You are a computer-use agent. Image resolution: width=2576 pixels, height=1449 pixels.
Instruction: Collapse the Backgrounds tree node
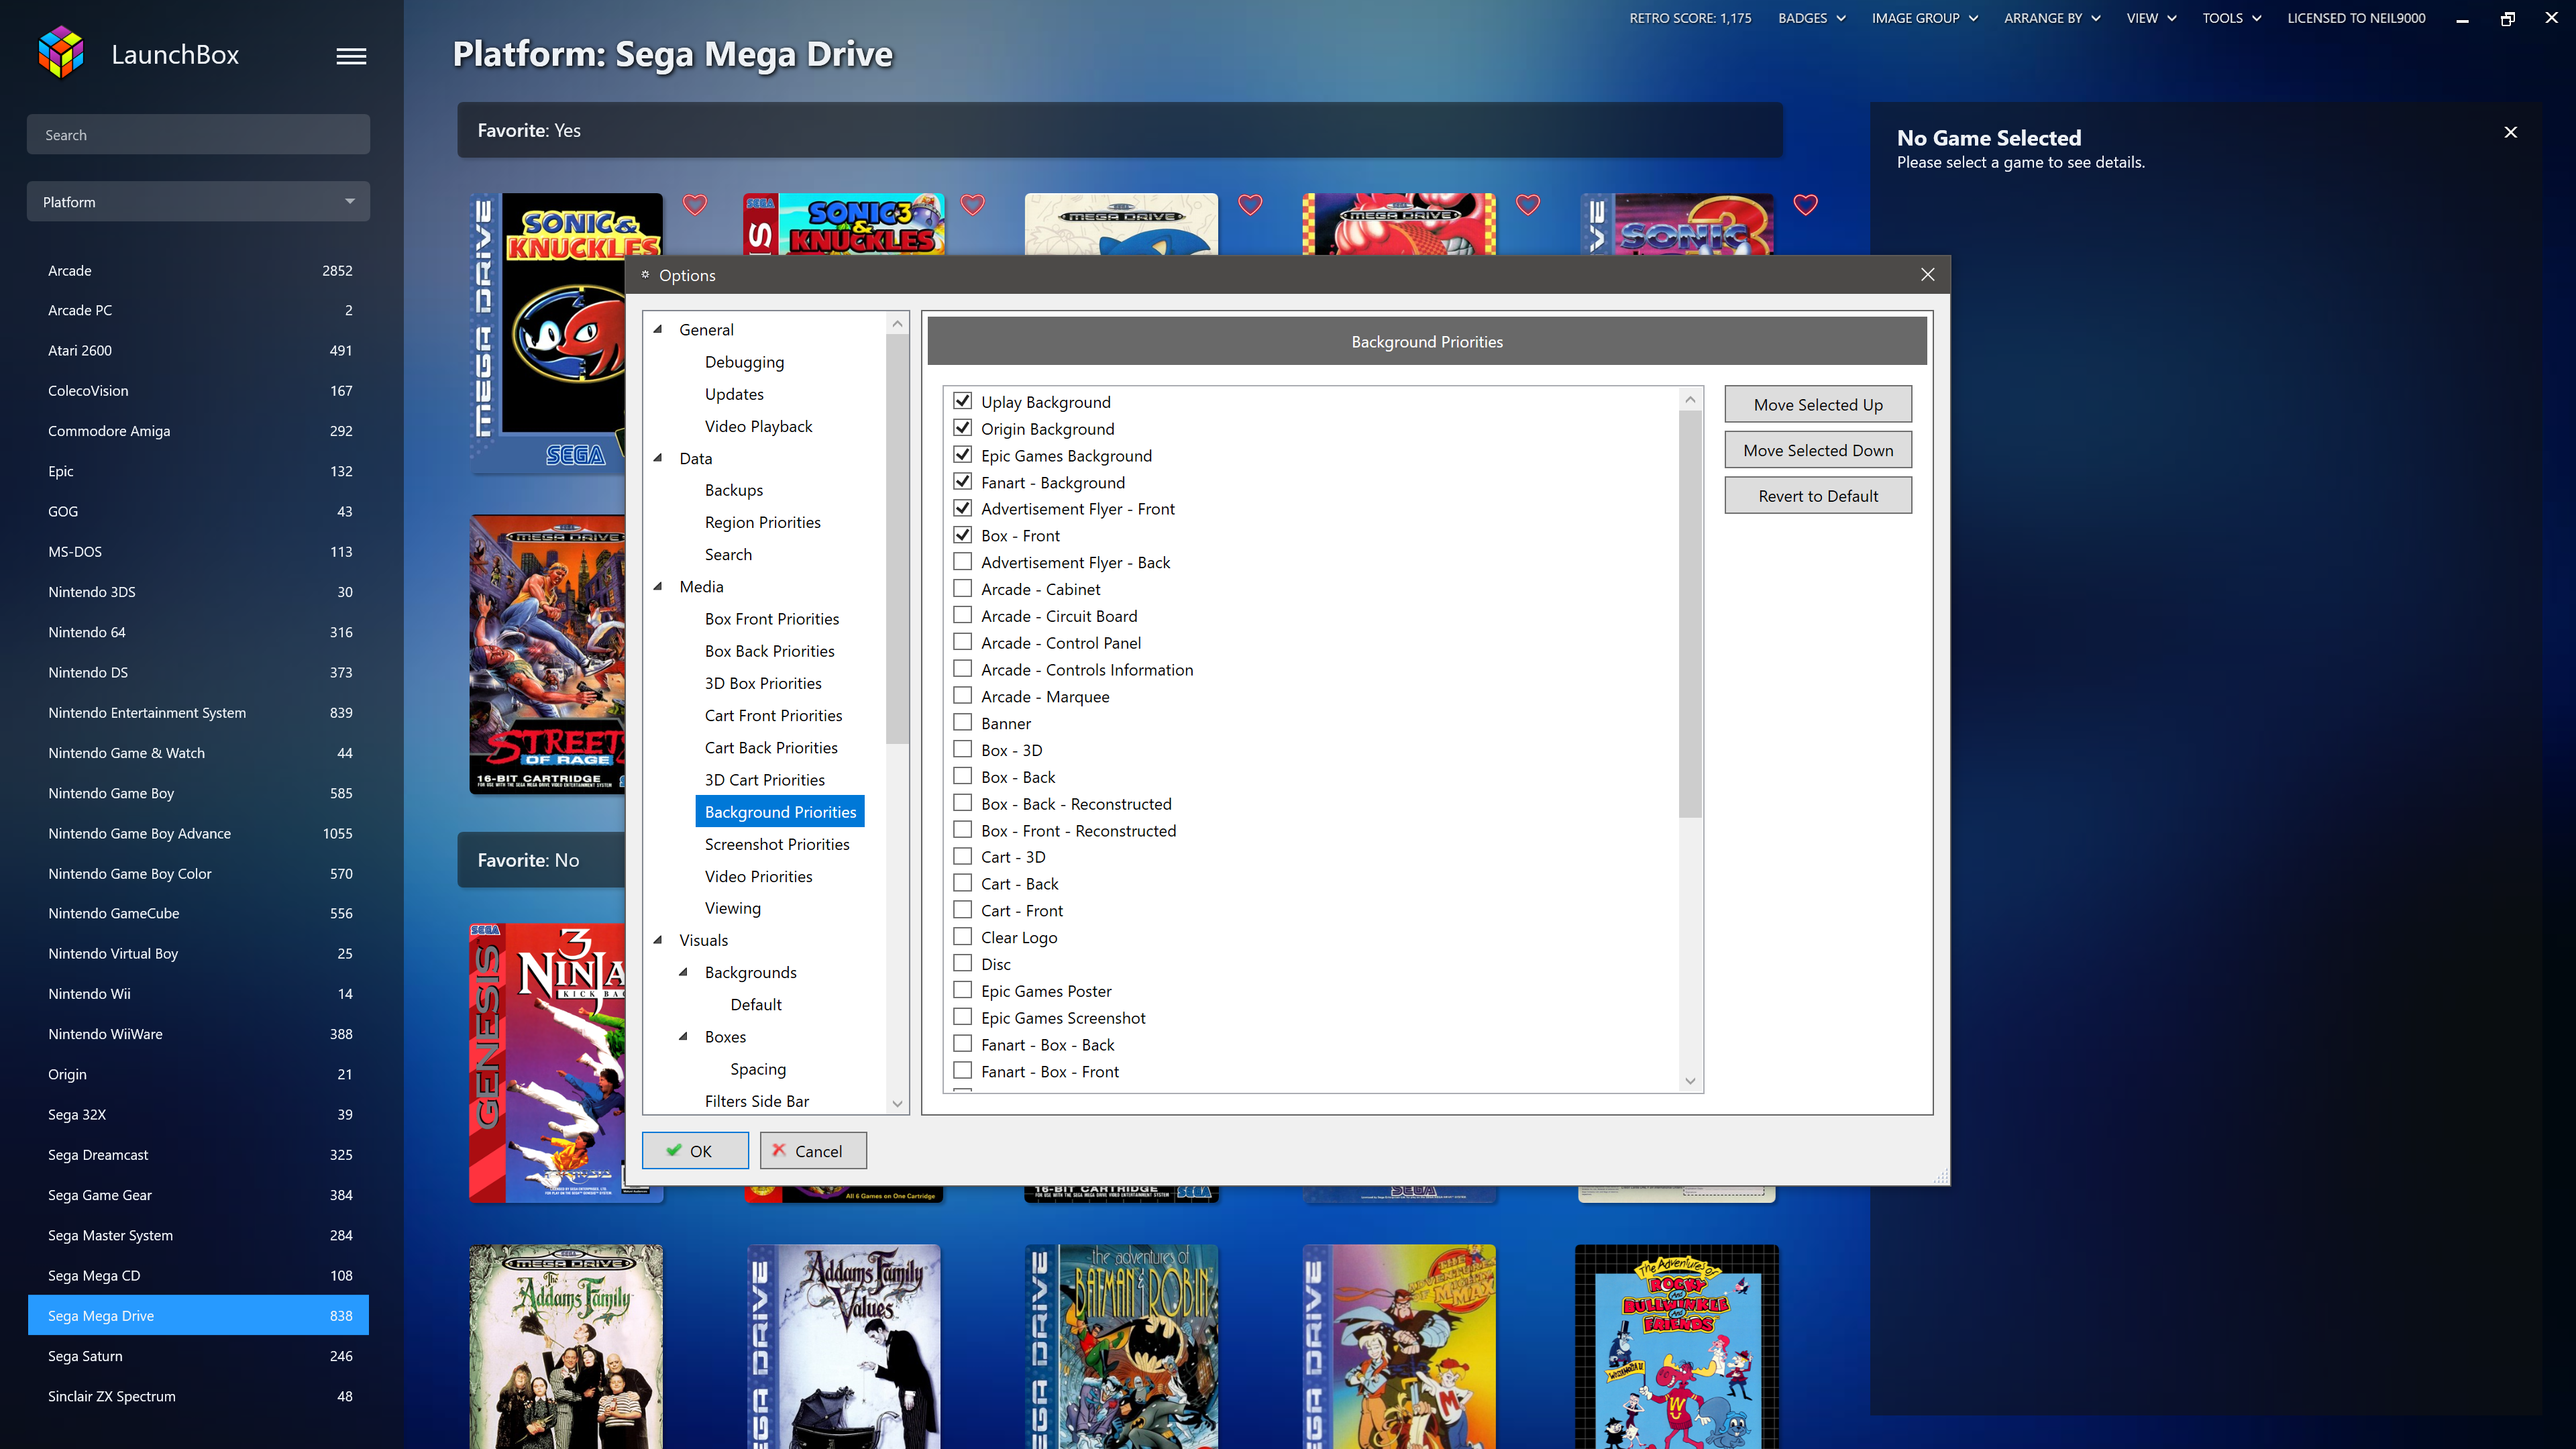pos(684,972)
